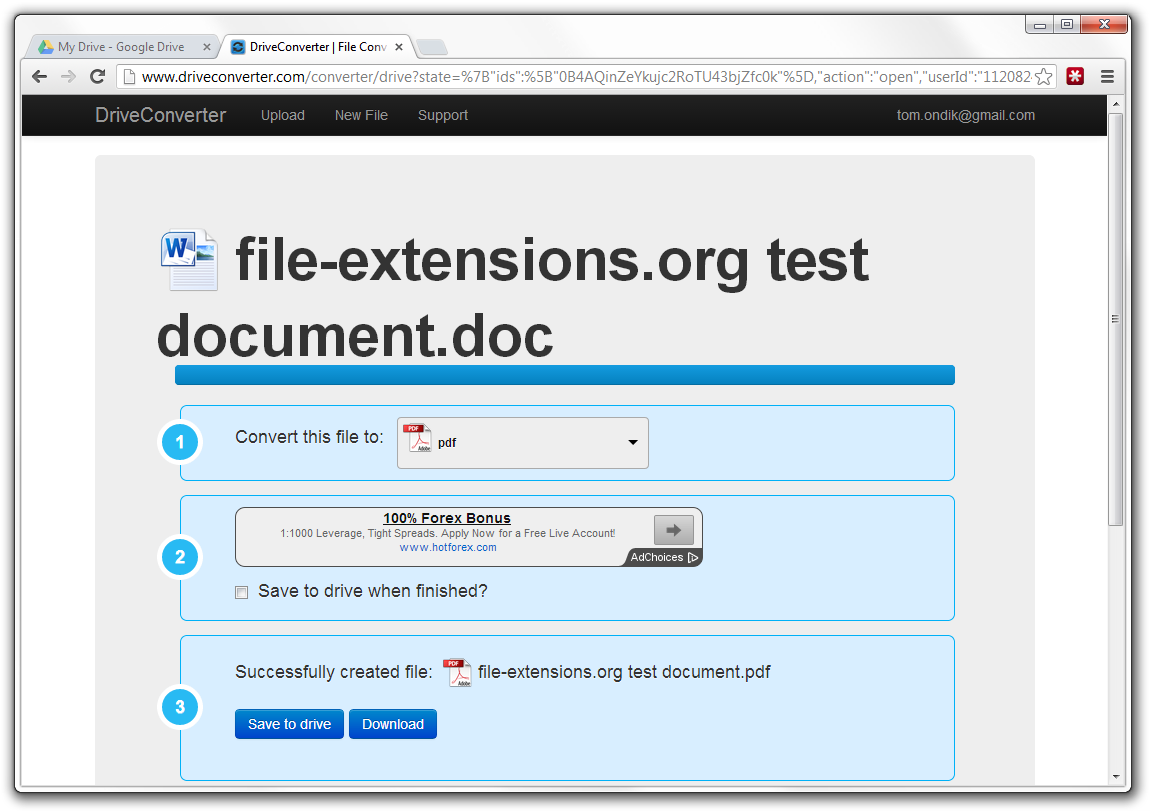Focus the URL address bar

[585, 76]
